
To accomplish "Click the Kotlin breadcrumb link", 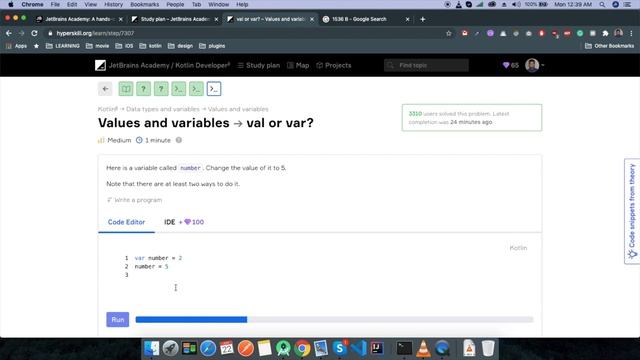I will point(108,109).
